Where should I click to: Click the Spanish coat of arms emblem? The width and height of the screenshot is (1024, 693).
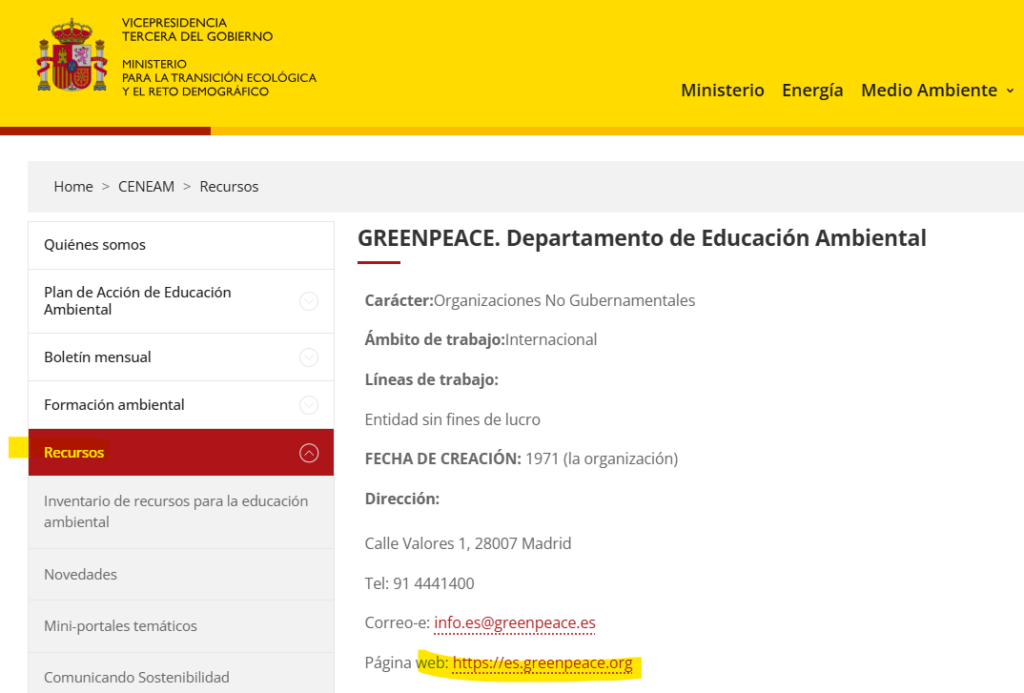click(70, 58)
